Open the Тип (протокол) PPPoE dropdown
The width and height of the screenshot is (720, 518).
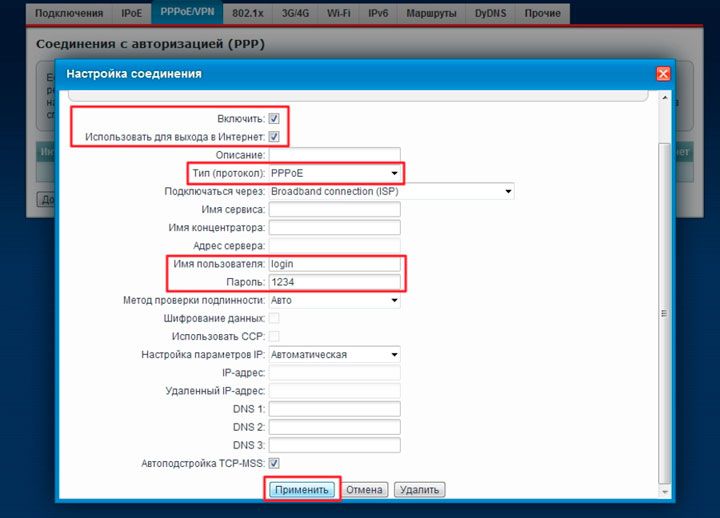click(x=334, y=173)
